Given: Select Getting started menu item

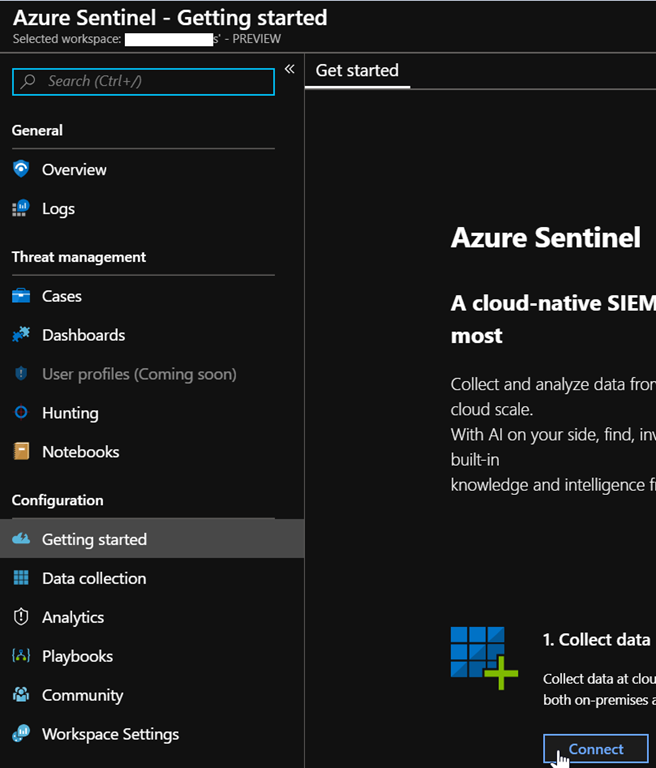Looking at the screenshot, I should coord(94,539).
